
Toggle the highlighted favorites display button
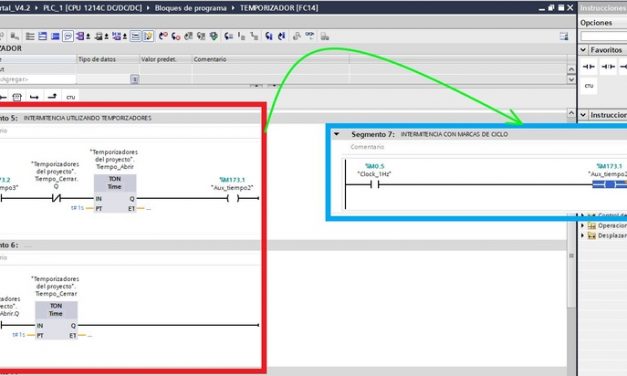(148, 36)
